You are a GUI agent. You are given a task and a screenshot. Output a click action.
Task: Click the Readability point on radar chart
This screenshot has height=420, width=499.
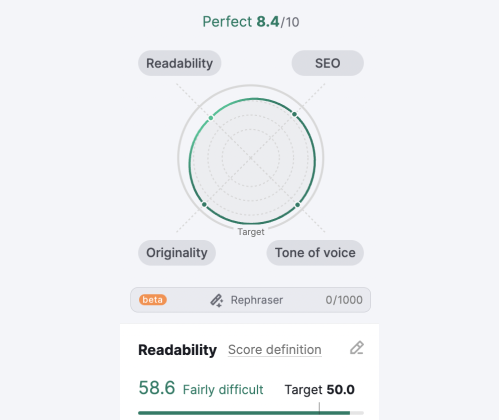[211, 118]
